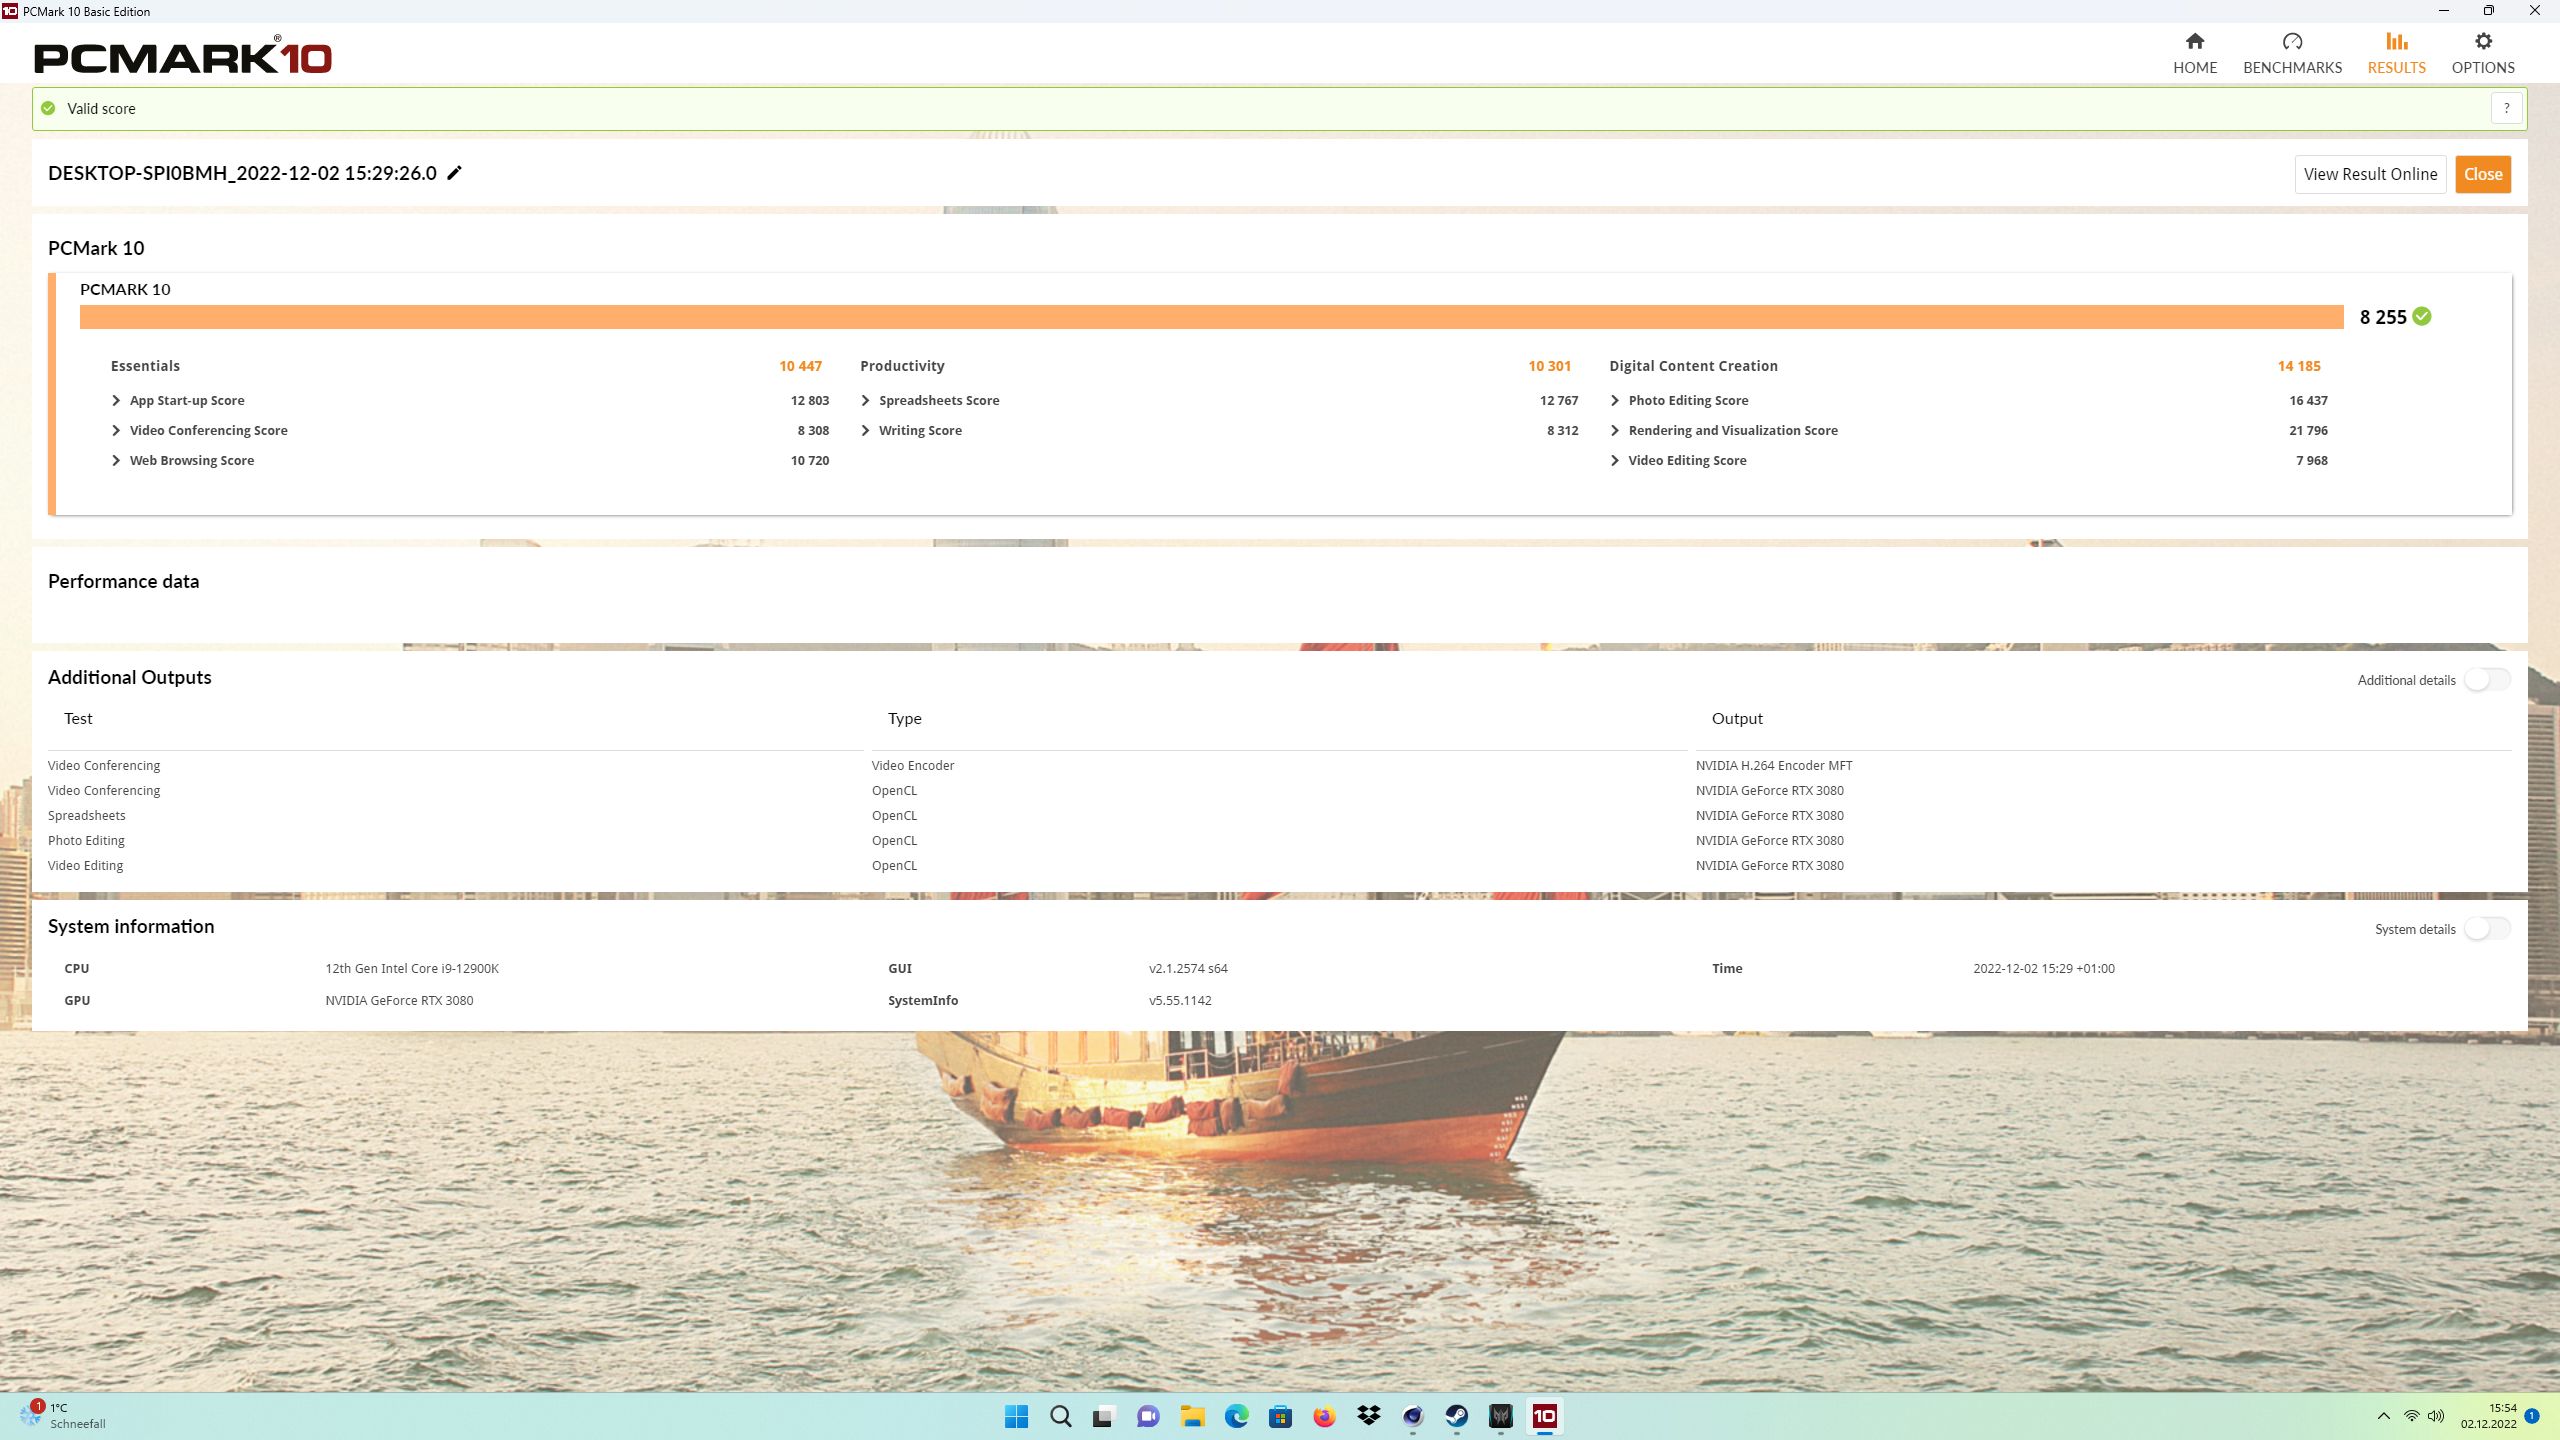Expand Rendering and Visualization Score
The height and width of the screenshot is (1440, 2560).
[x=1614, y=430]
